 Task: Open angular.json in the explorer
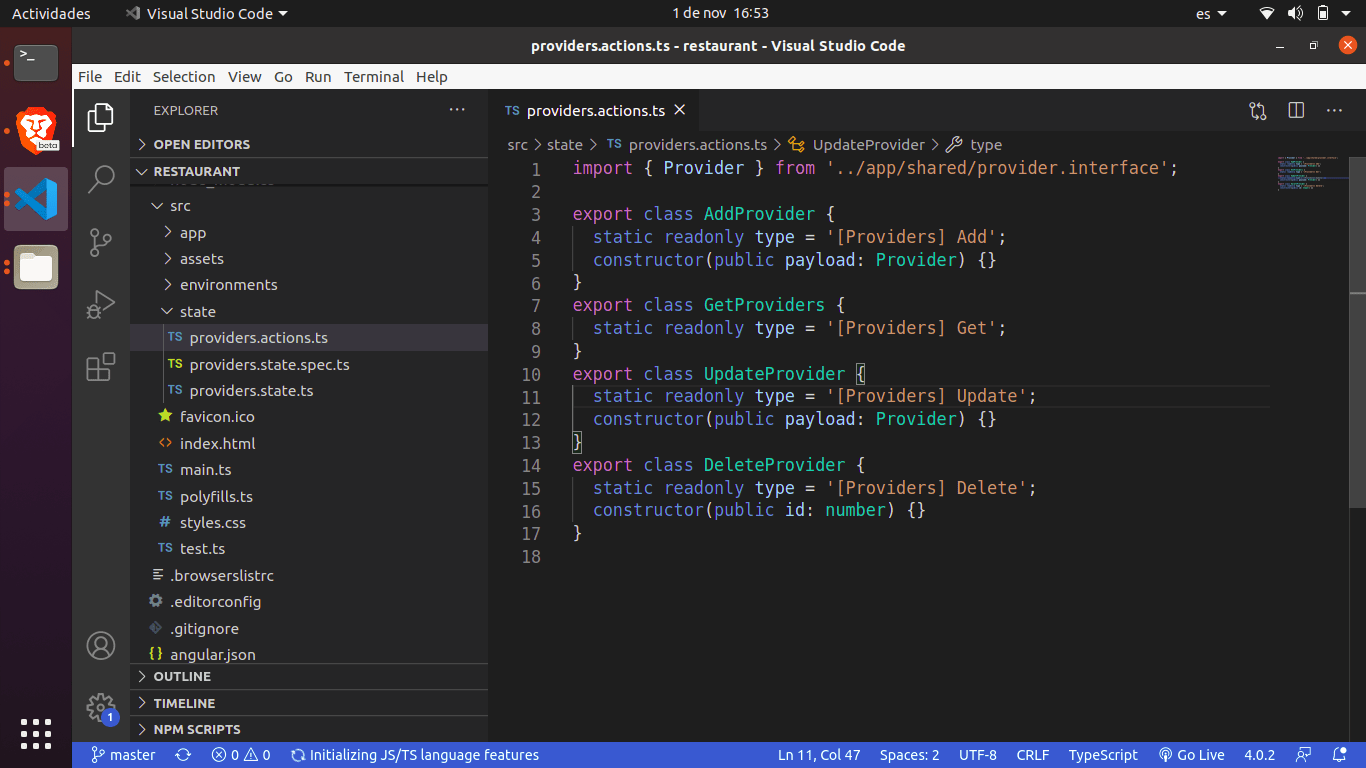(309, 654)
